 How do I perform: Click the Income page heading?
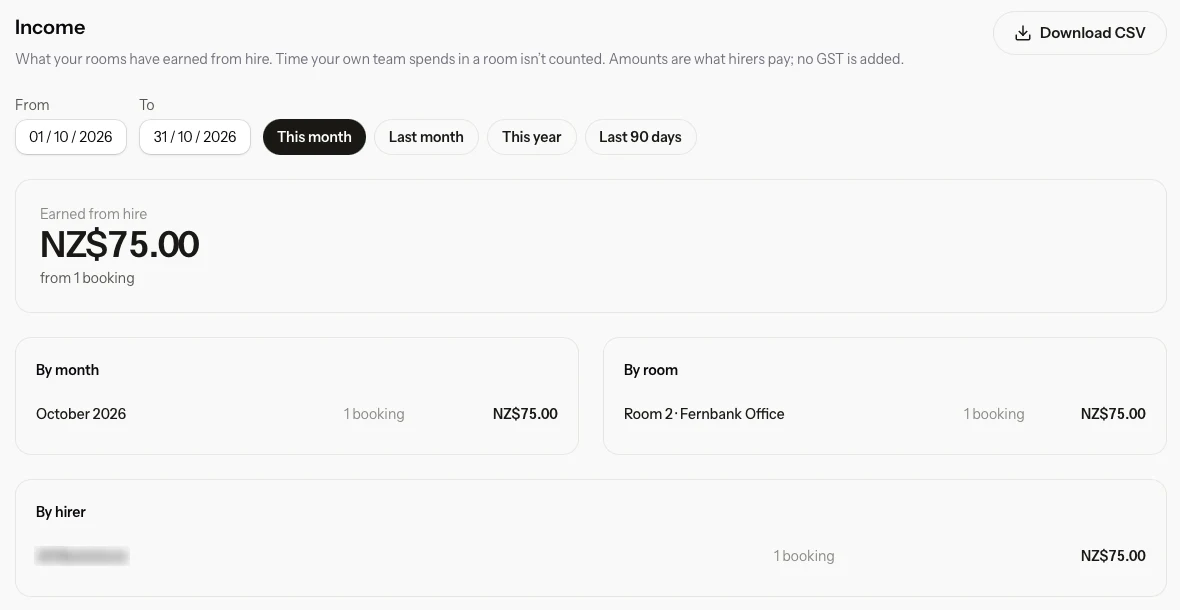pyautogui.click(x=50, y=27)
